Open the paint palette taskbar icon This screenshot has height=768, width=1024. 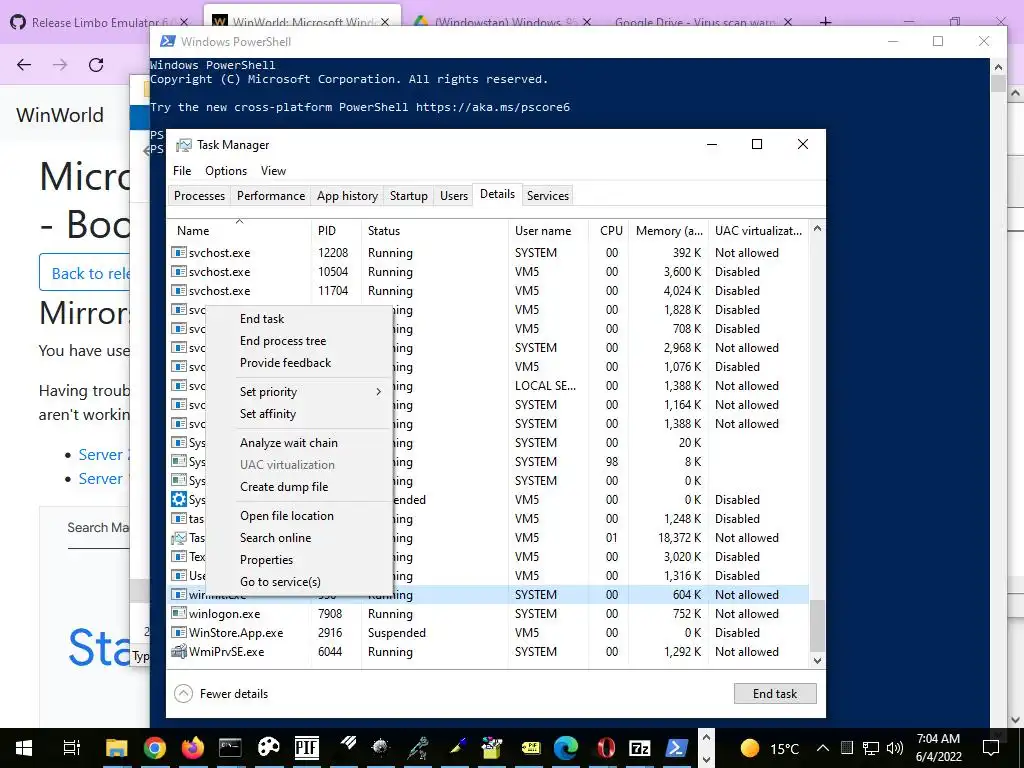(268, 748)
